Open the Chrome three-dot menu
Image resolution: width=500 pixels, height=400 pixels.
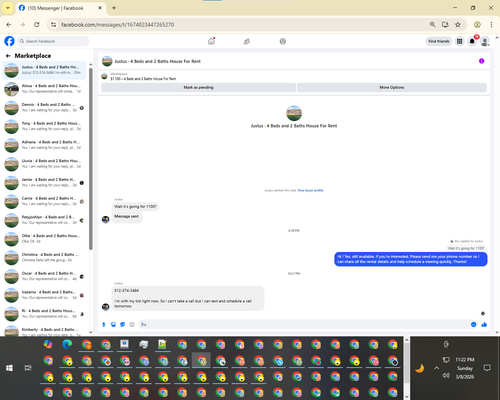[x=491, y=25]
